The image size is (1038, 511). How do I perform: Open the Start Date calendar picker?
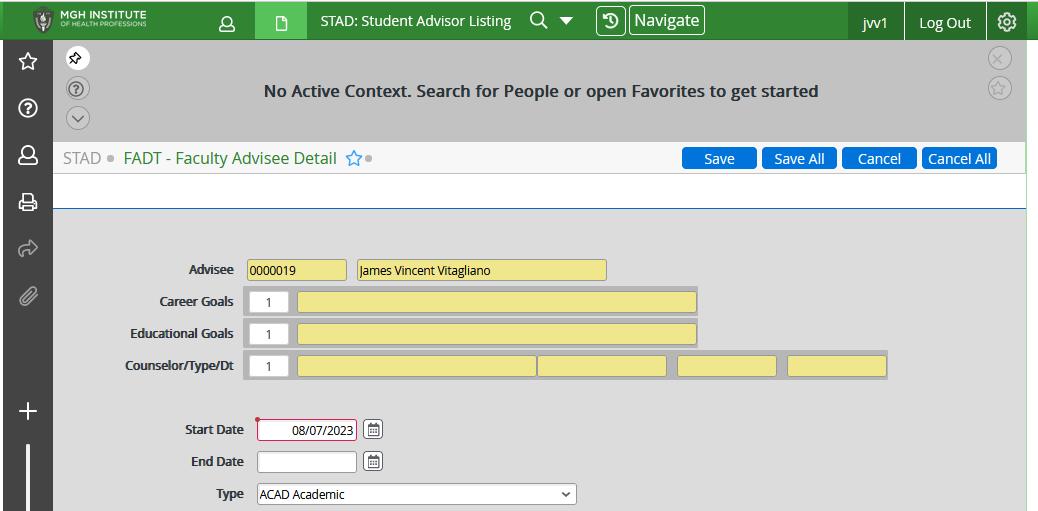373,430
